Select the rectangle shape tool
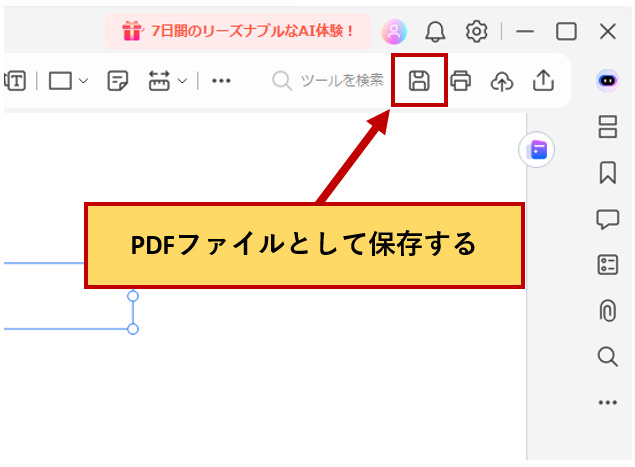 (x=60, y=81)
